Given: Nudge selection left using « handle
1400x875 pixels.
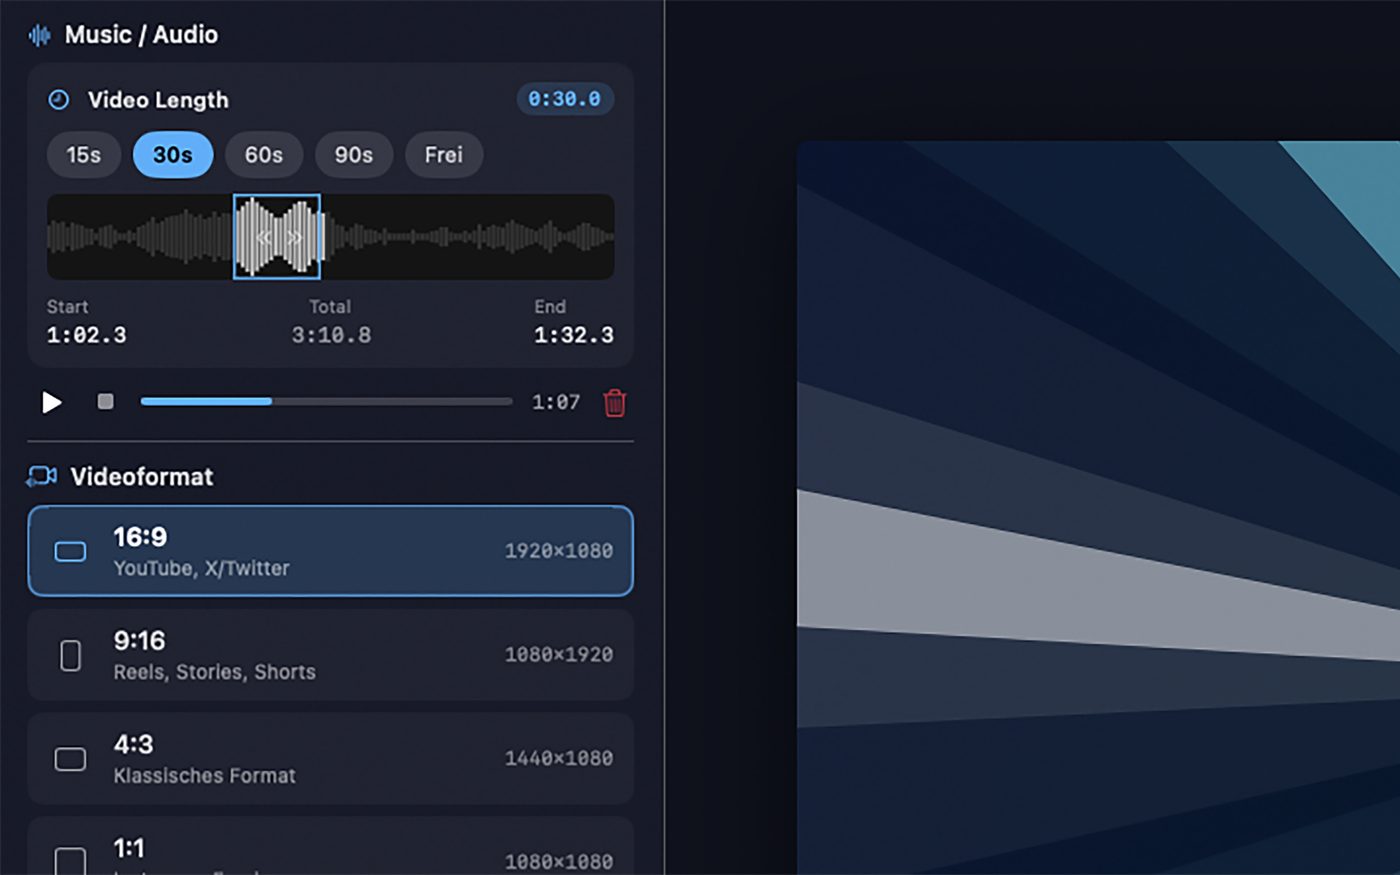Looking at the screenshot, I should point(264,237).
